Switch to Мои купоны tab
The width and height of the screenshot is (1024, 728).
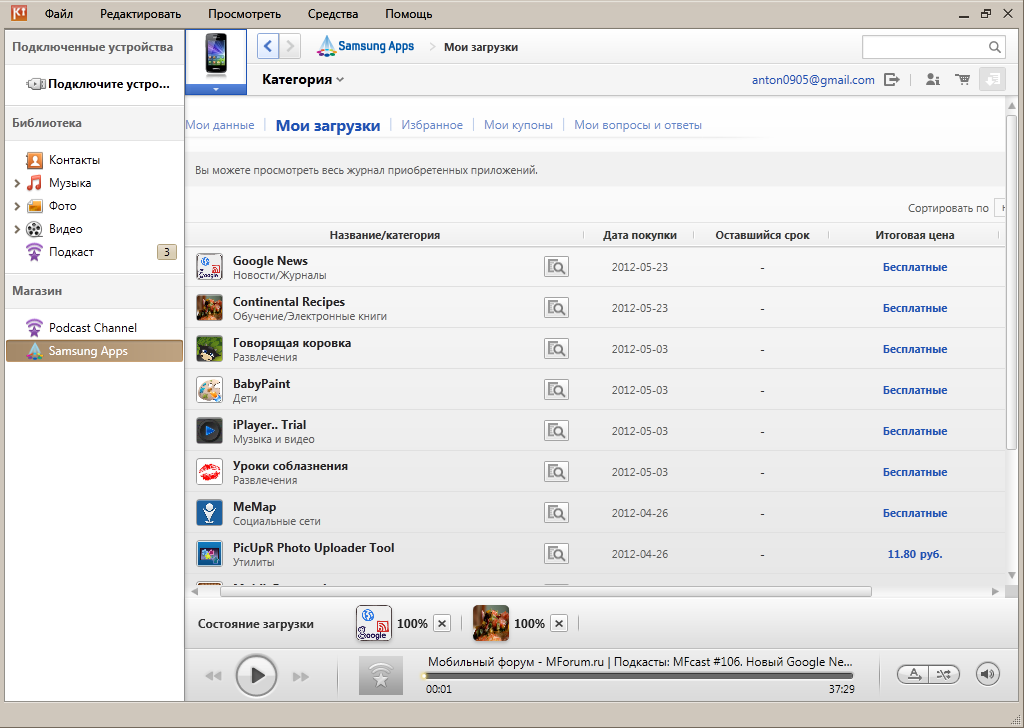[x=519, y=125]
